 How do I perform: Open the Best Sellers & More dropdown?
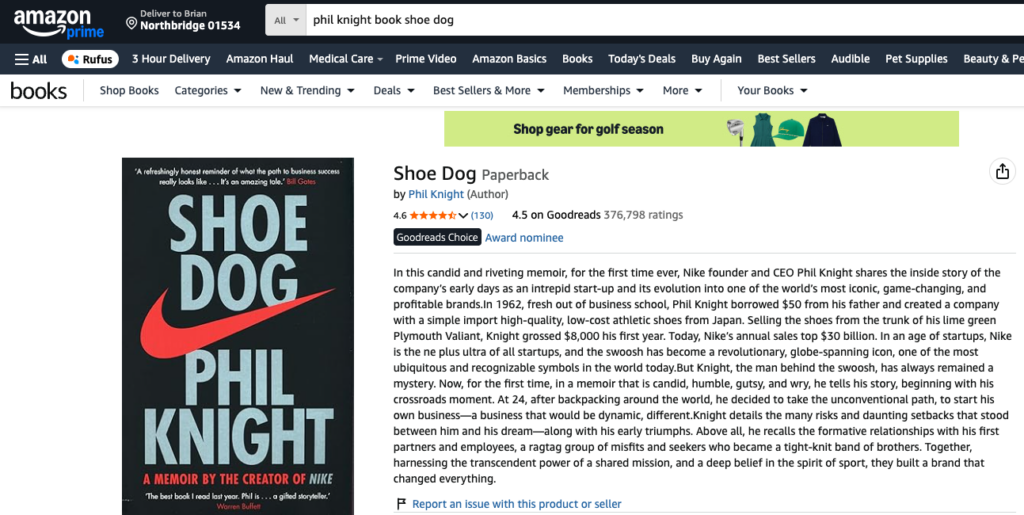tap(488, 91)
